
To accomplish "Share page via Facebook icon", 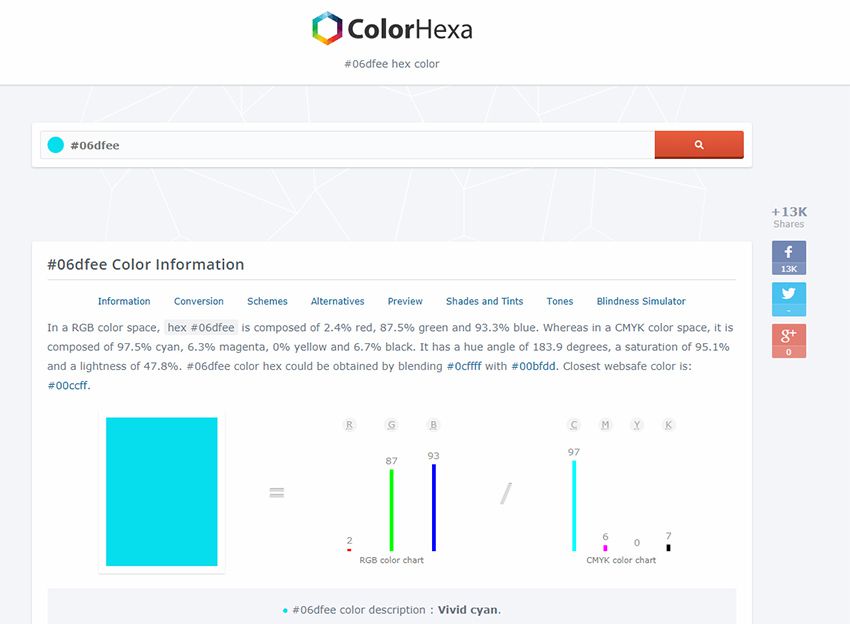I will coord(788,257).
